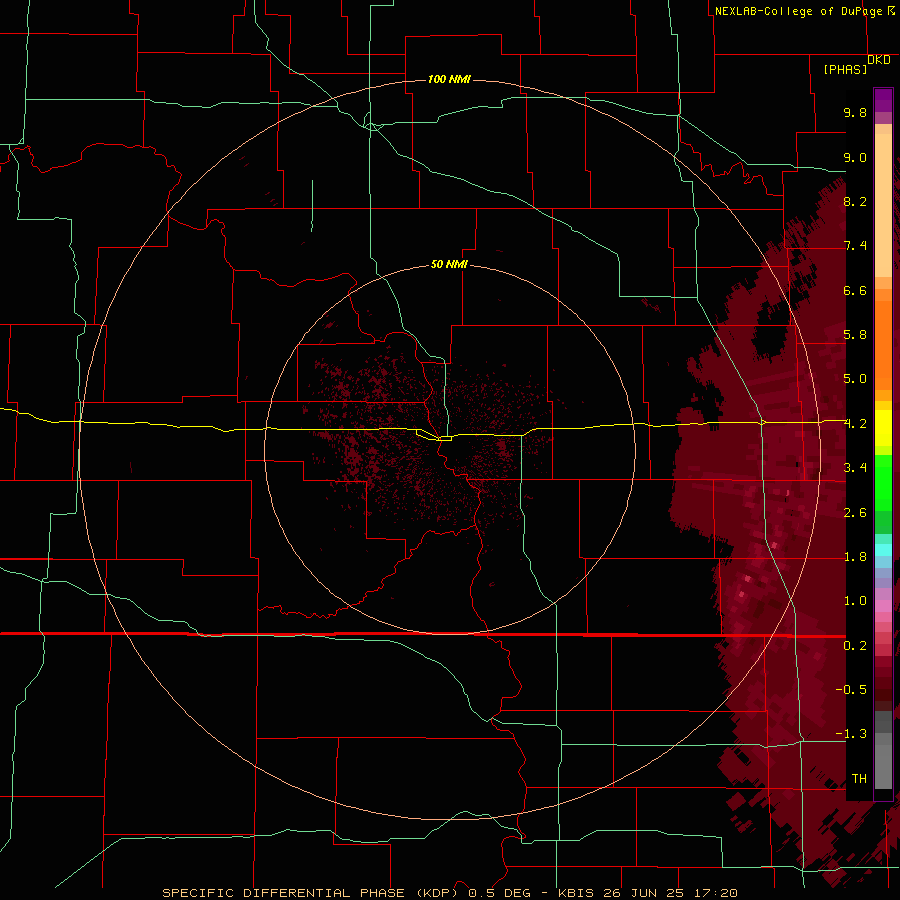This screenshot has width=900, height=900.
Task: Click the 1.0 value on color scale
Action: pos(855,601)
